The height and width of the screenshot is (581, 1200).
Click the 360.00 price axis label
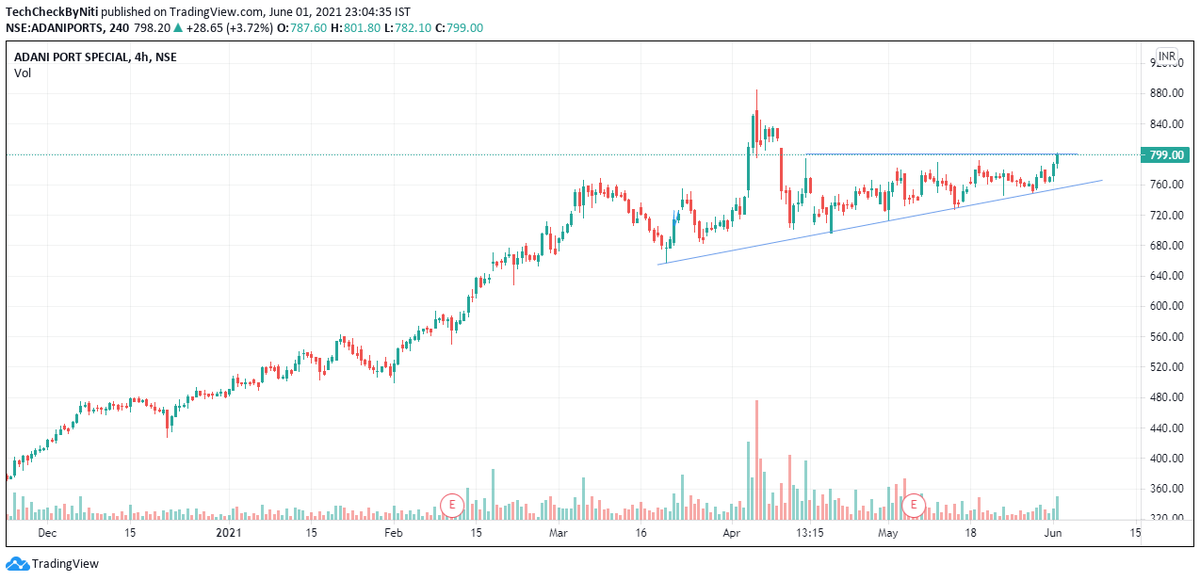click(1166, 489)
